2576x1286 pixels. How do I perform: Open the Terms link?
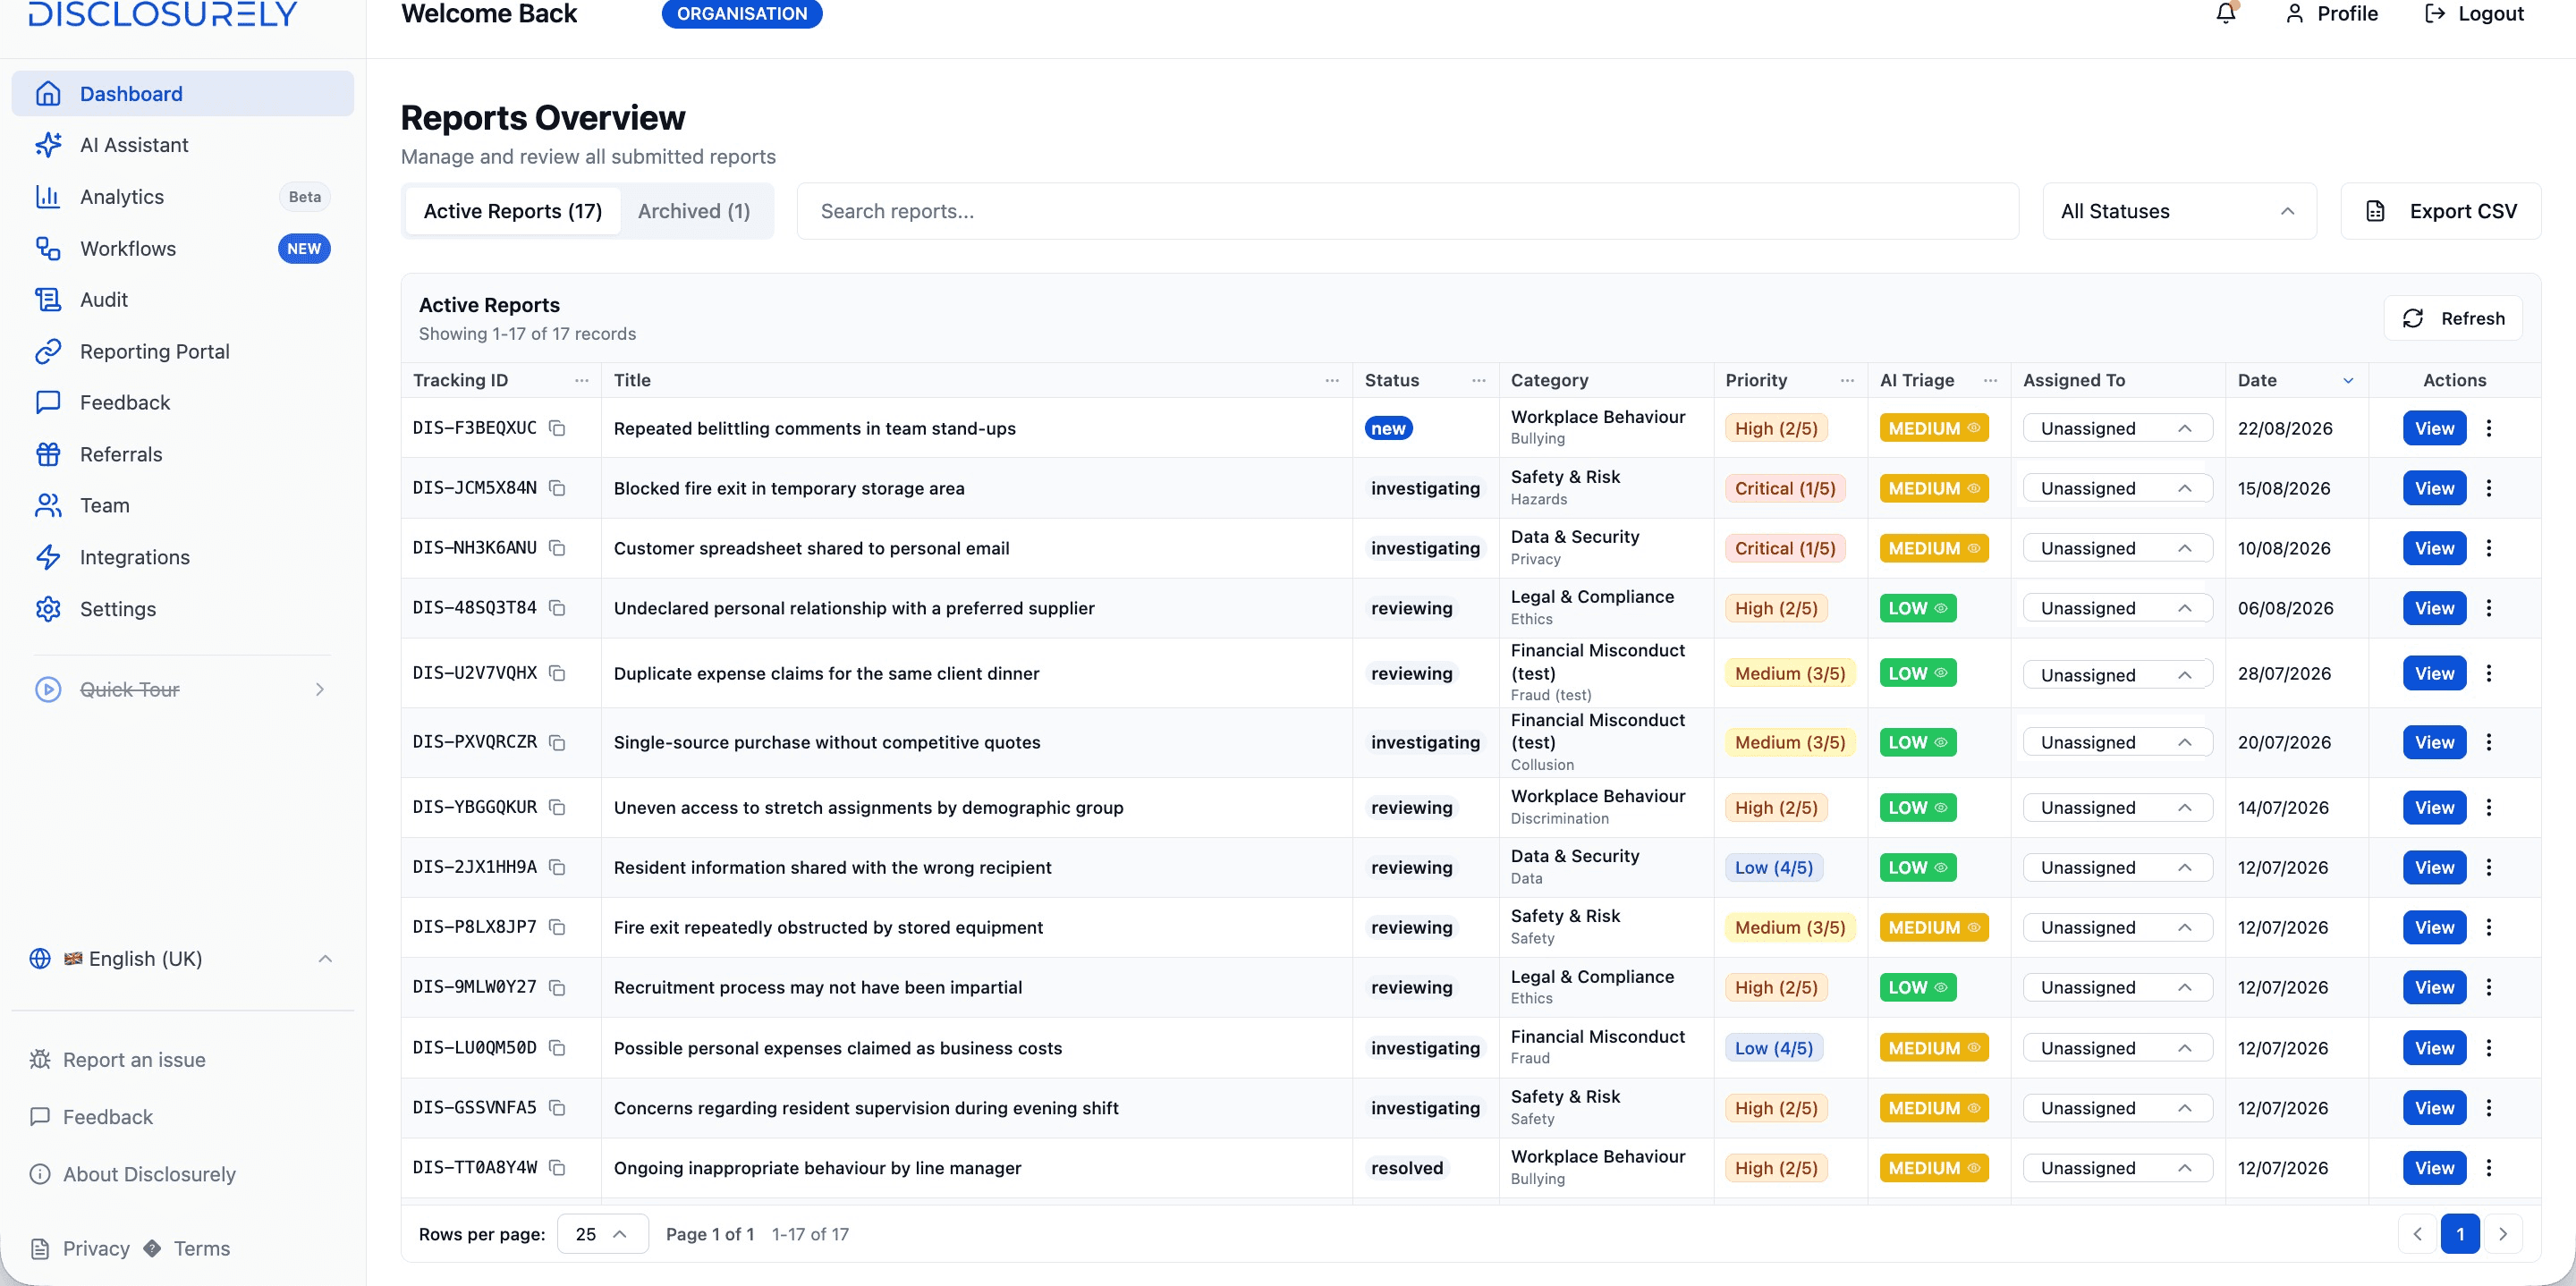tap(201, 1248)
